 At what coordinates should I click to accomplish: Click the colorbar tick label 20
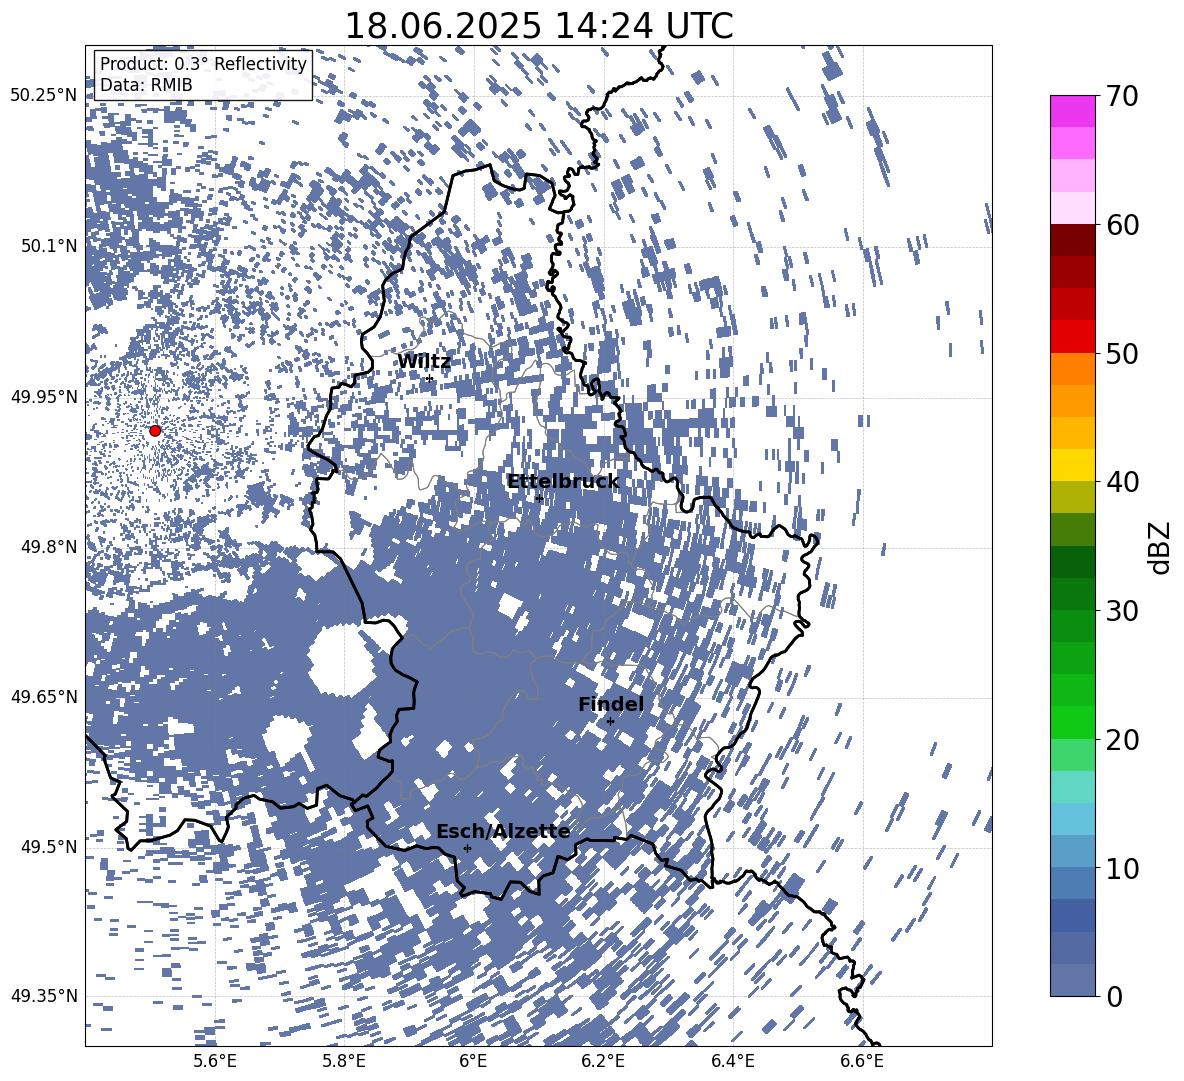1122,739
